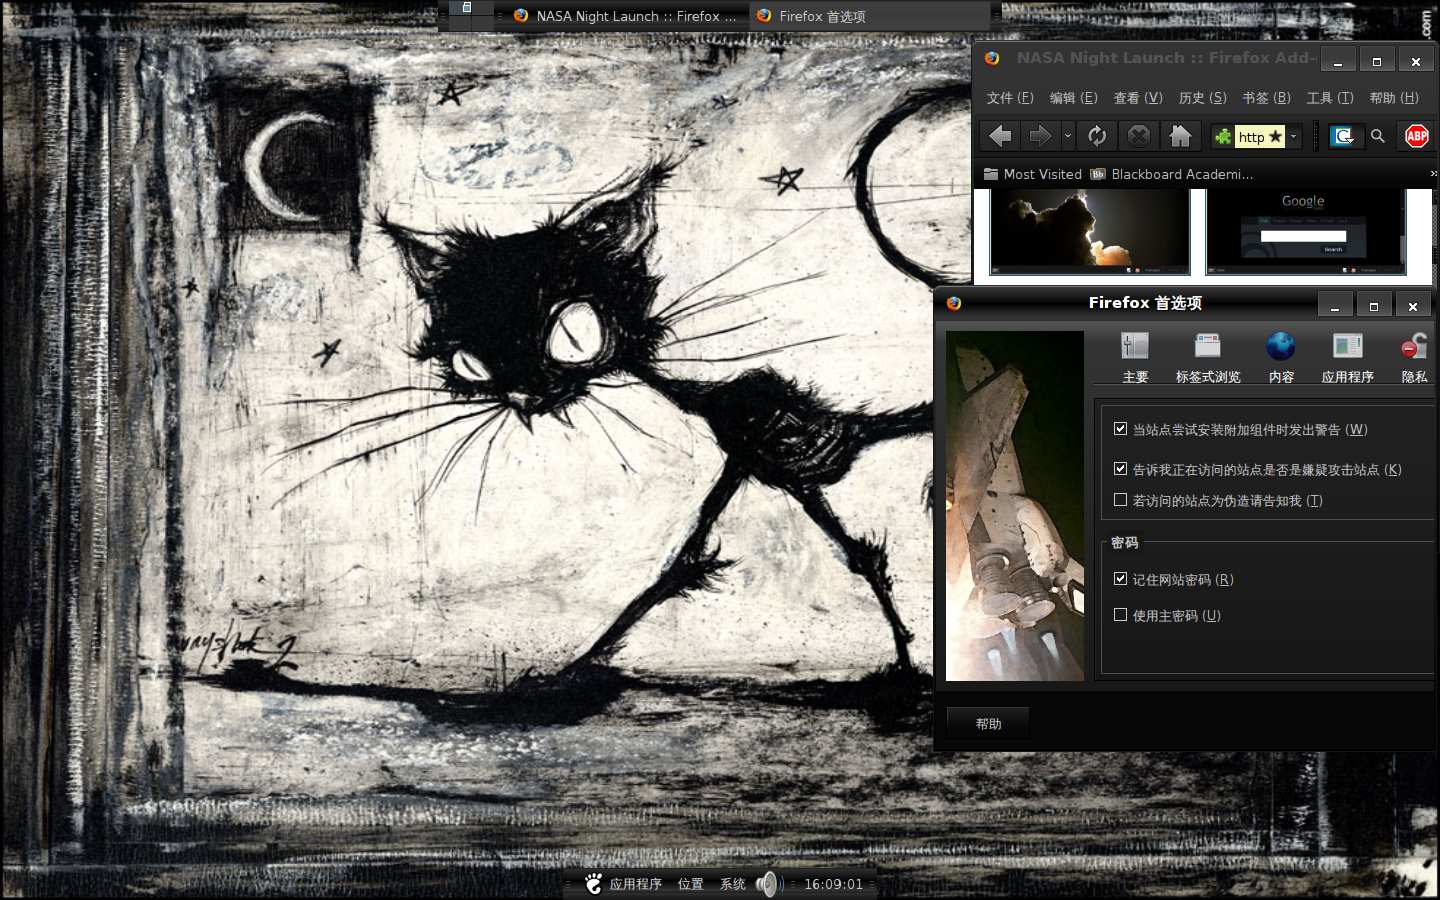Click the http address bar field
The width and height of the screenshot is (1440, 900).
[1251, 137]
